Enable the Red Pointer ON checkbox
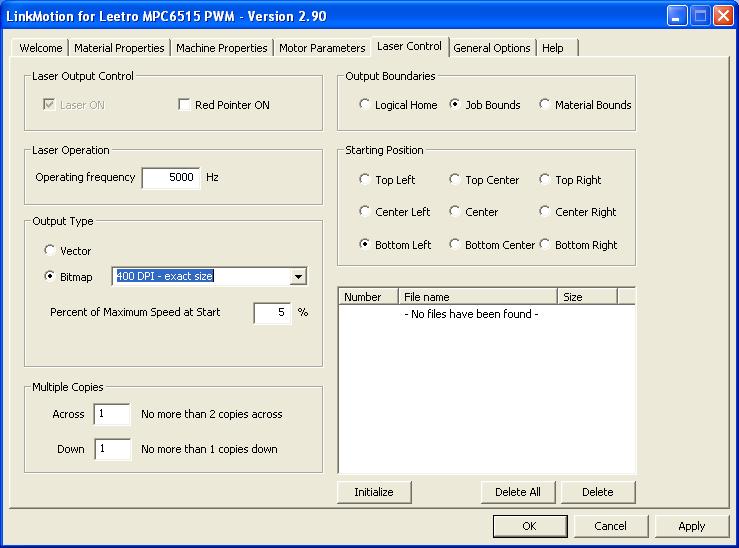The image size is (739, 548). pos(184,105)
